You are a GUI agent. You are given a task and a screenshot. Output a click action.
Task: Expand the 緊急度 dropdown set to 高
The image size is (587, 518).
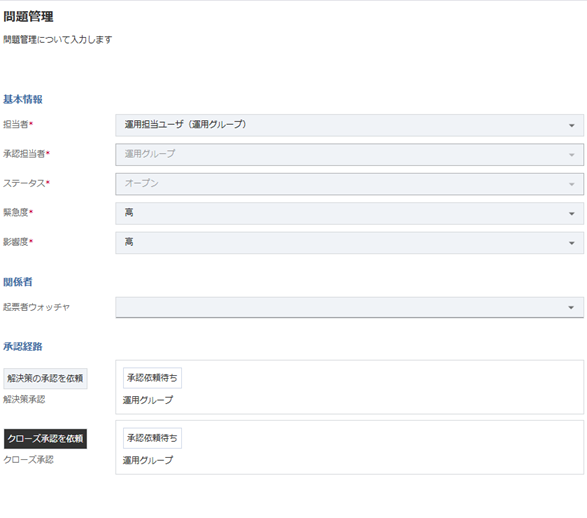pyautogui.click(x=349, y=213)
